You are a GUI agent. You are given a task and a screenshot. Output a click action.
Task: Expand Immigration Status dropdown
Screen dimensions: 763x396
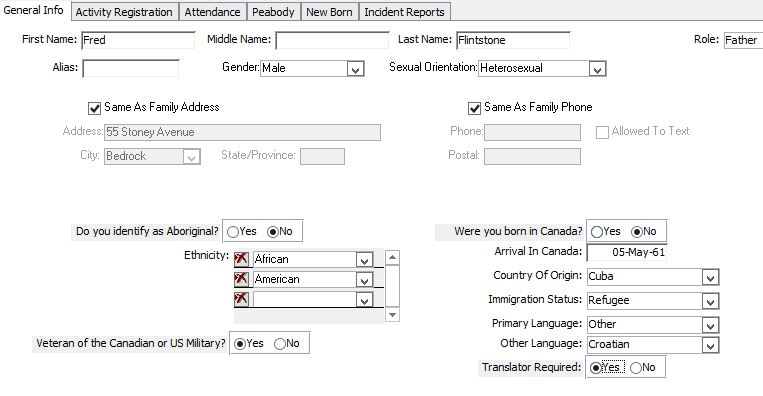[710, 302]
